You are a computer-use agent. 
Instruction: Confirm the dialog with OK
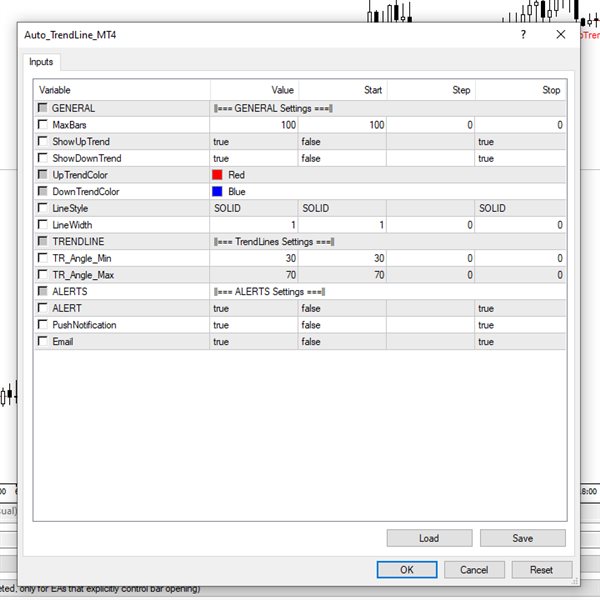[x=407, y=570]
